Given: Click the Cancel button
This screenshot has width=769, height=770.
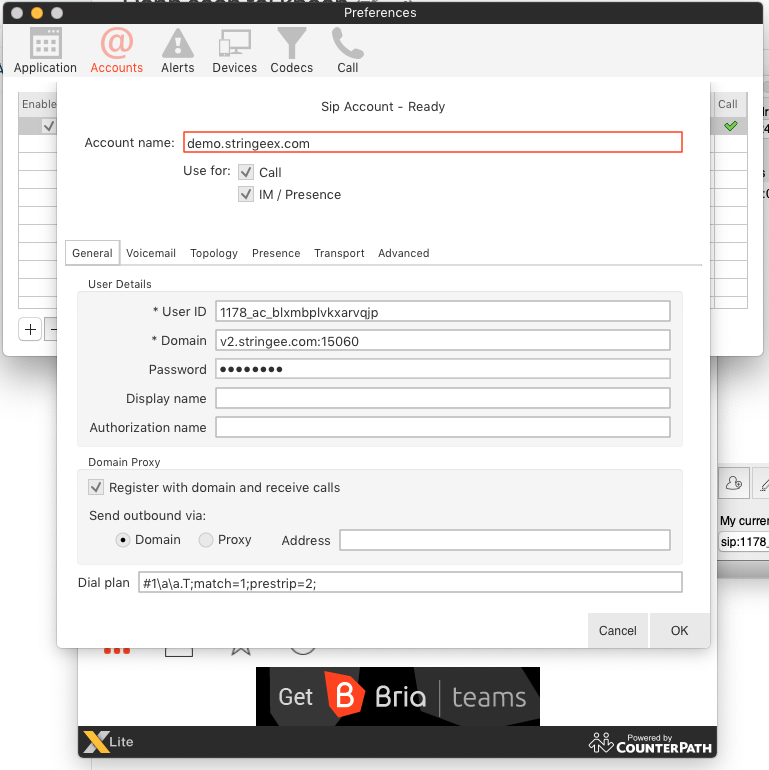Looking at the screenshot, I should coord(618,631).
